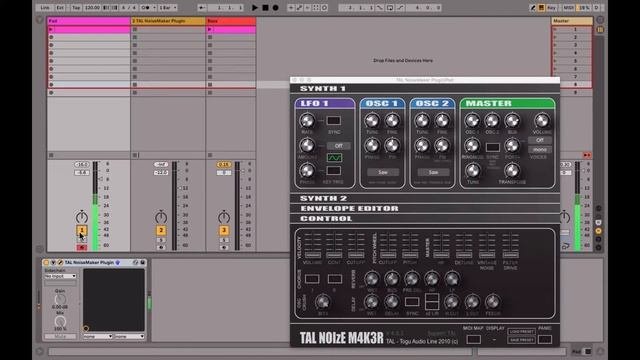
Task: Click the device Mix knob
Action: [x=60, y=321]
